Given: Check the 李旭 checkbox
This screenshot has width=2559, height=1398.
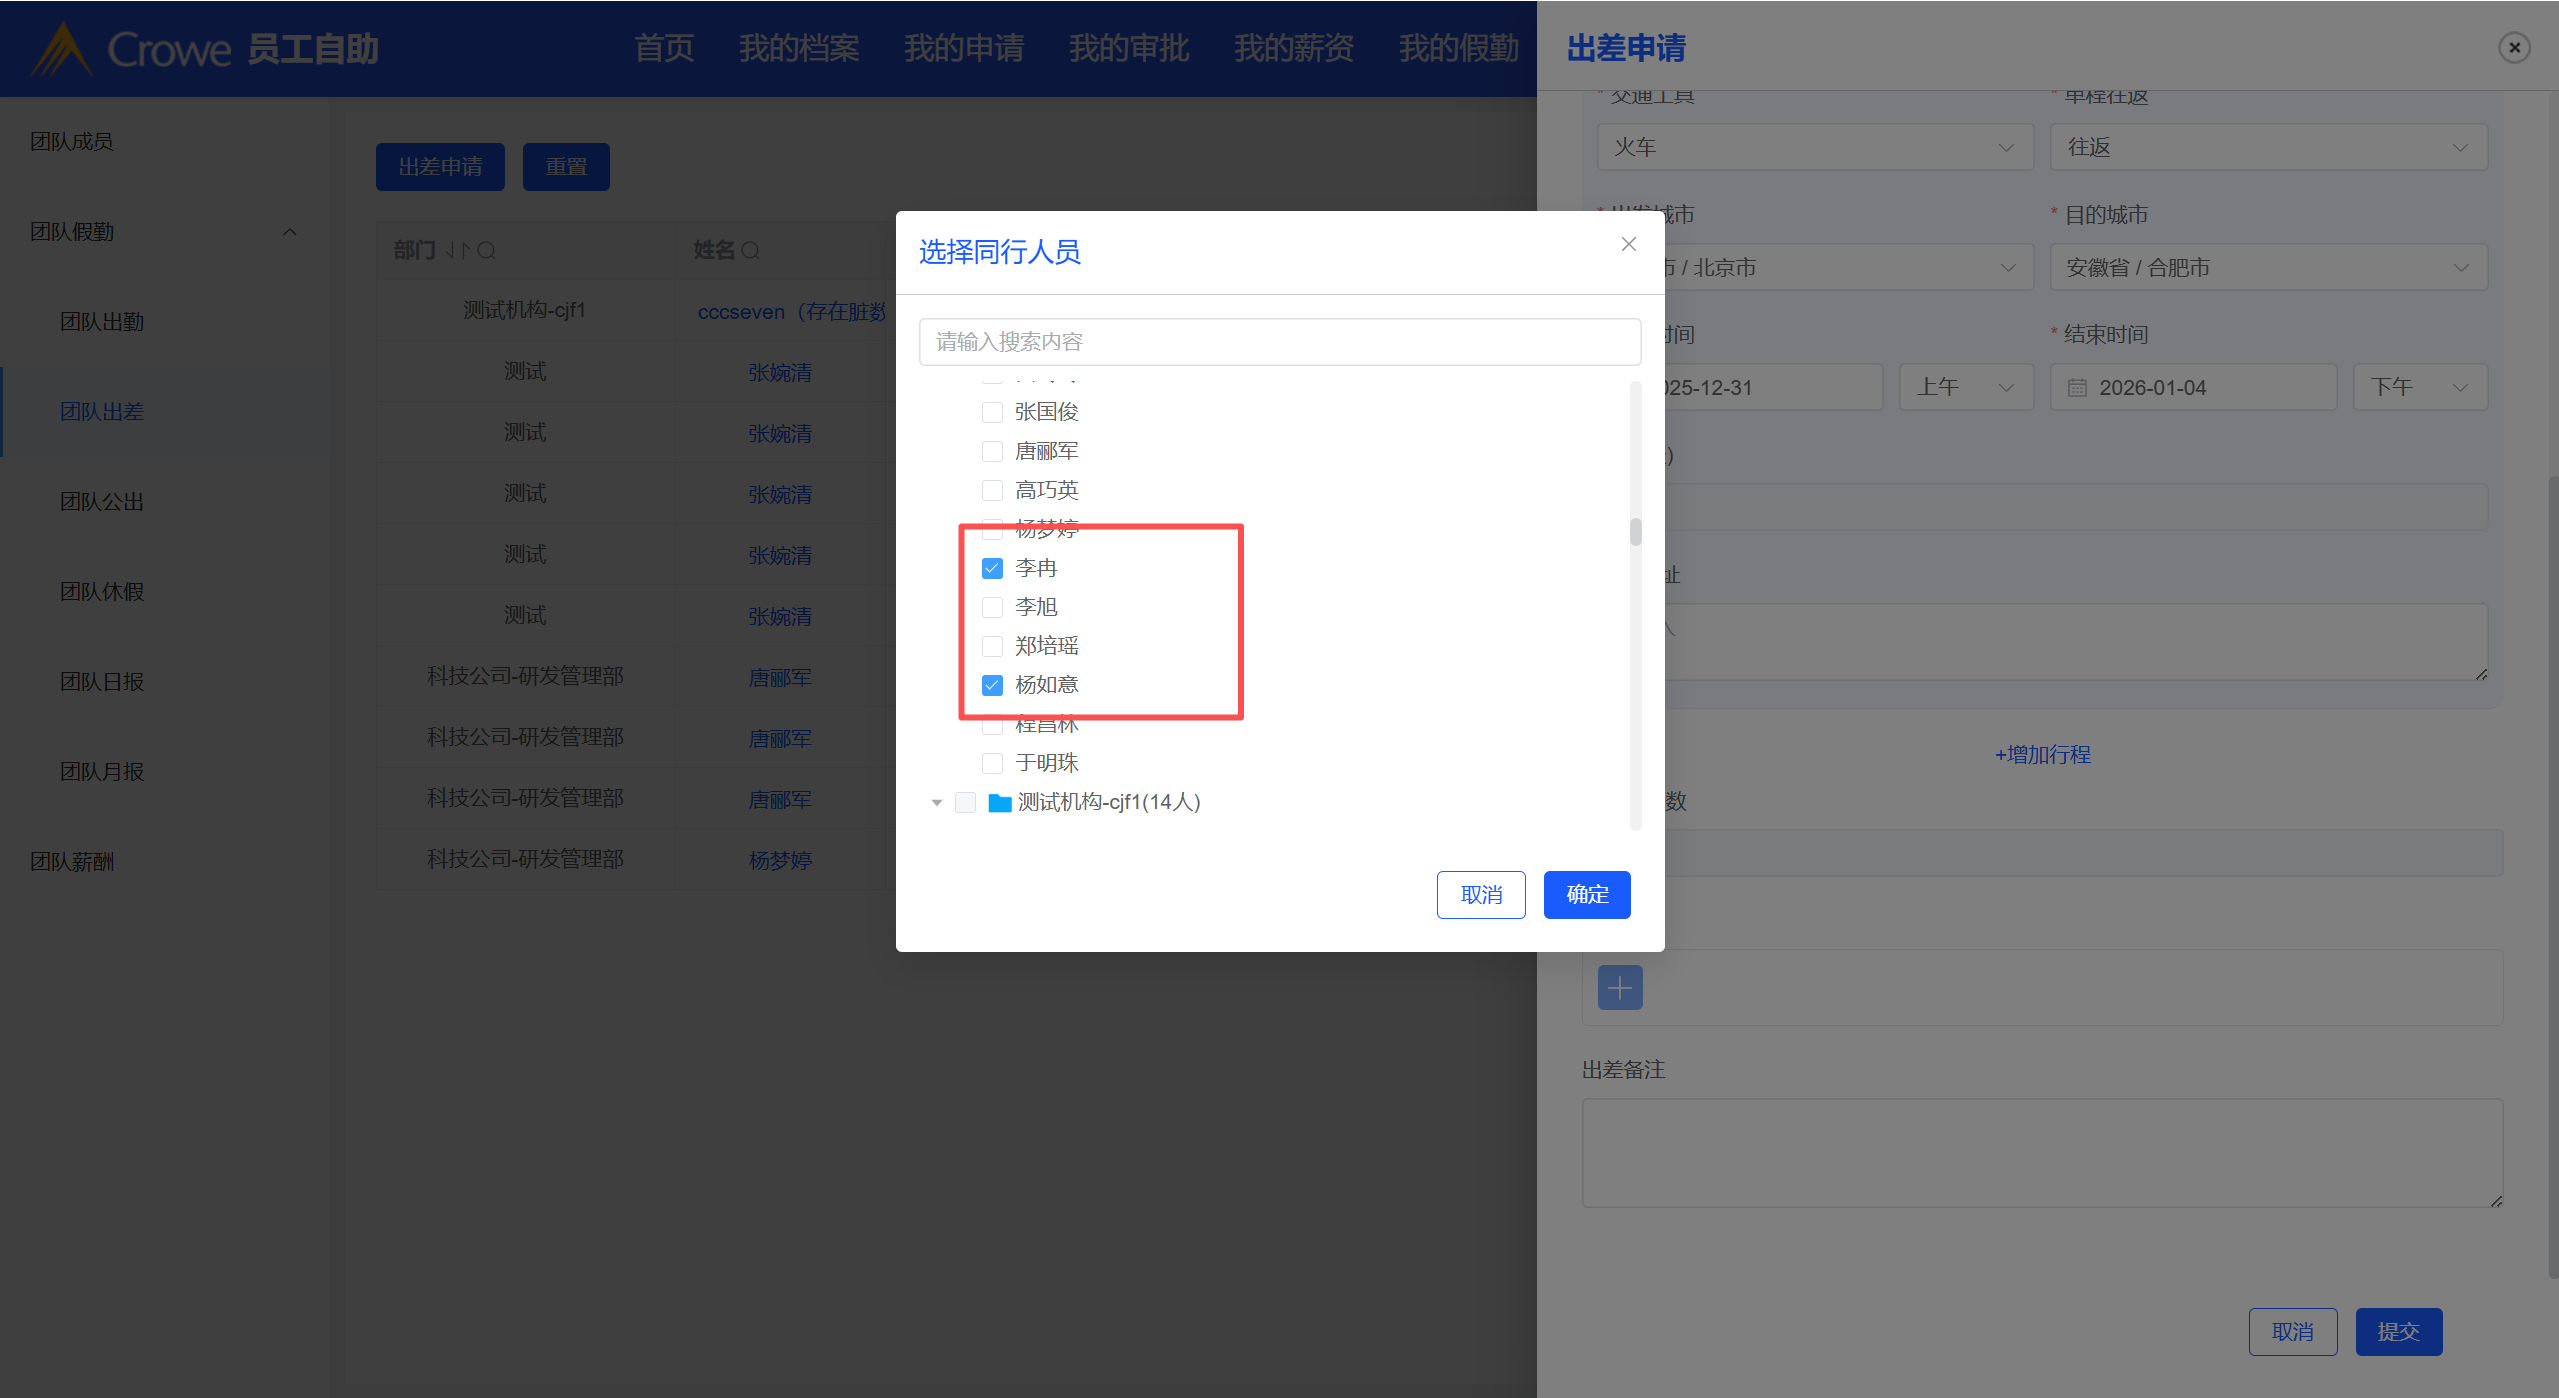Looking at the screenshot, I should tap(992, 607).
